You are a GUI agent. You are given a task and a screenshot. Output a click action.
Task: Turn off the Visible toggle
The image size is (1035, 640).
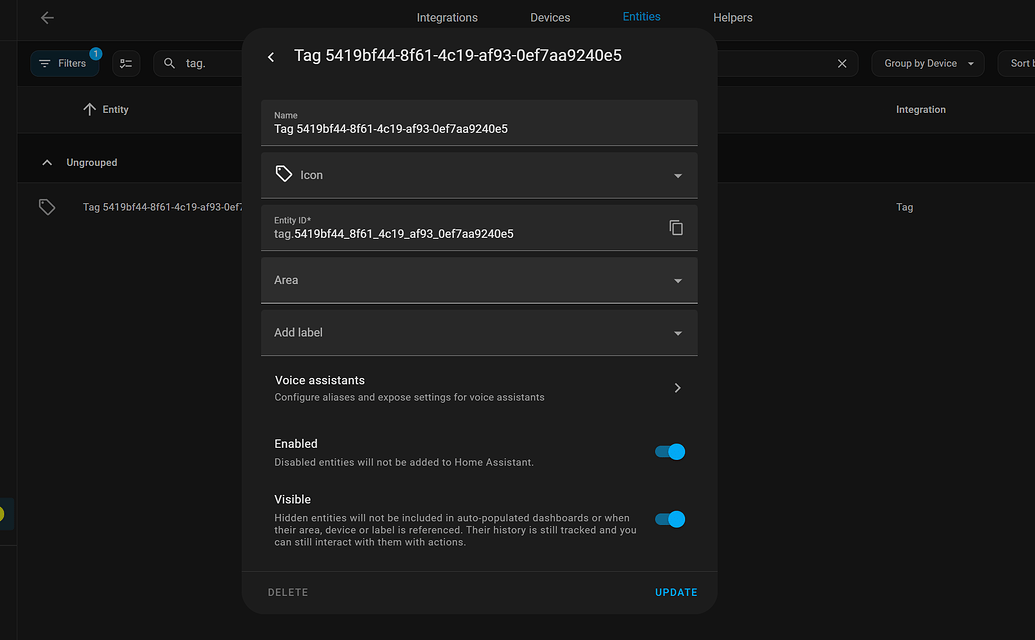click(669, 519)
